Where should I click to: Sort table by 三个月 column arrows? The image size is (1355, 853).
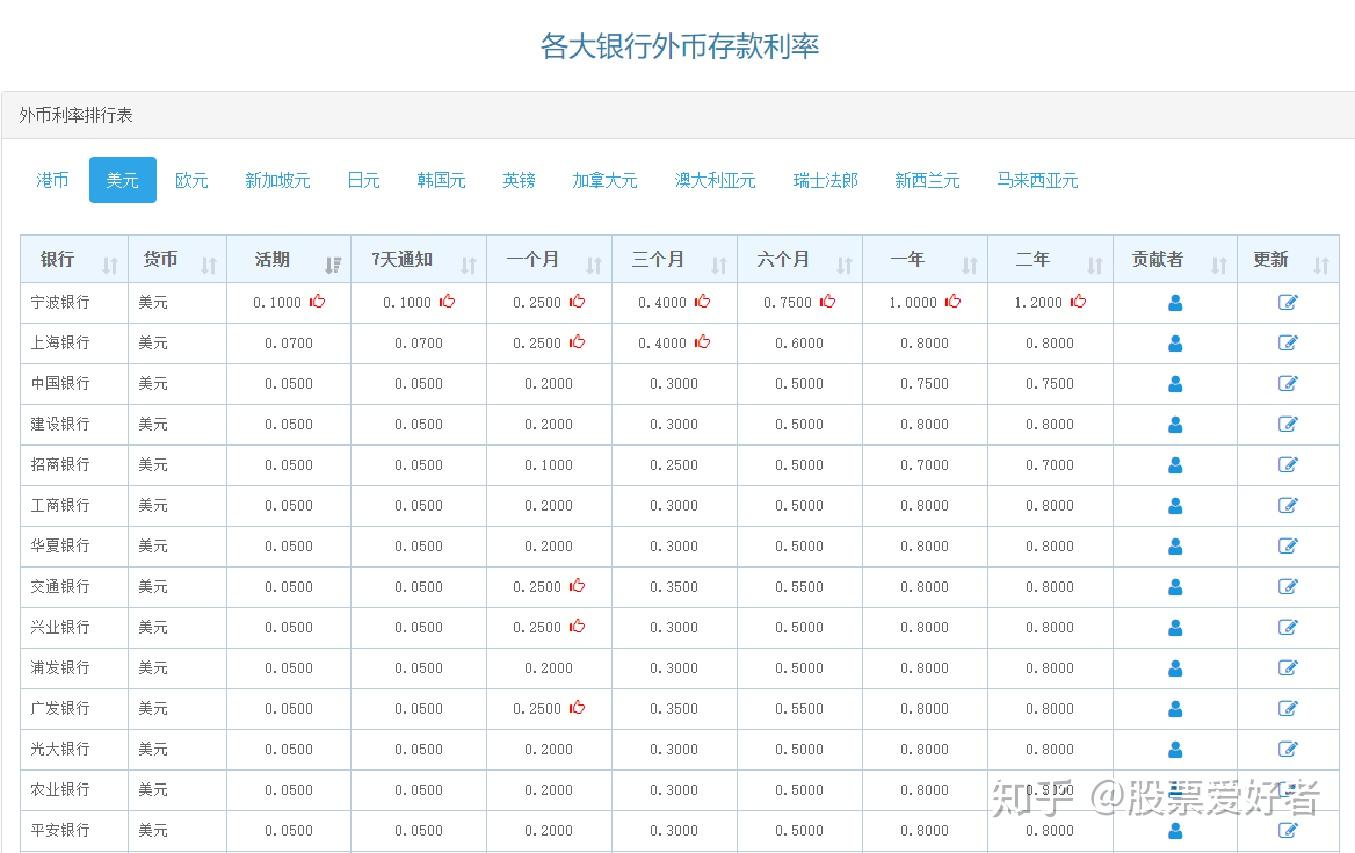coord(719,265)
